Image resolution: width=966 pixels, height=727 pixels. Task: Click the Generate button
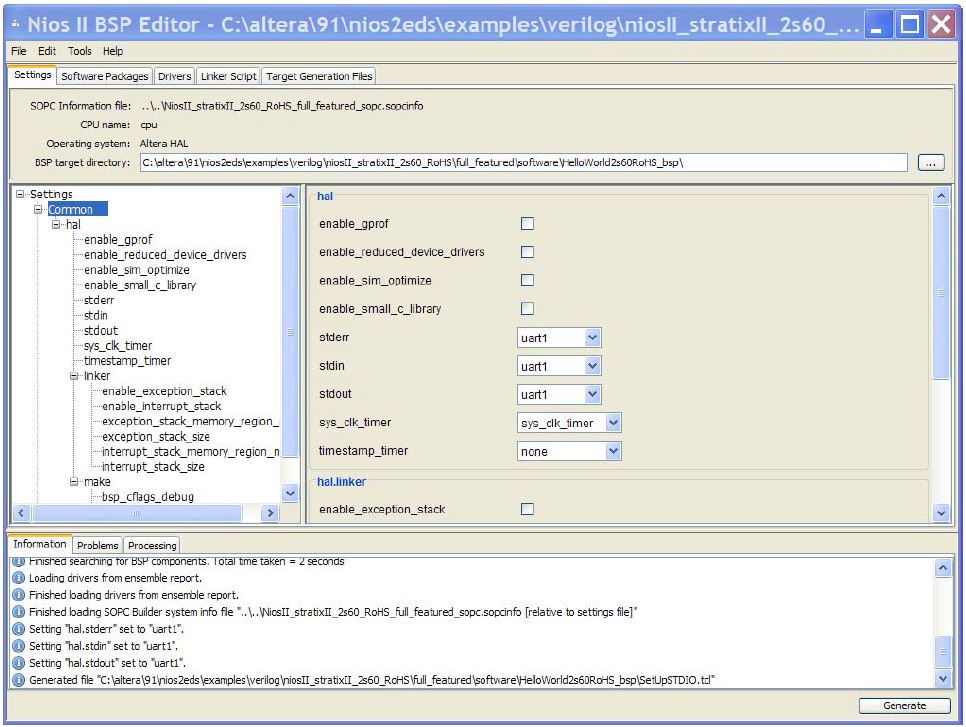tap(904, 706)
